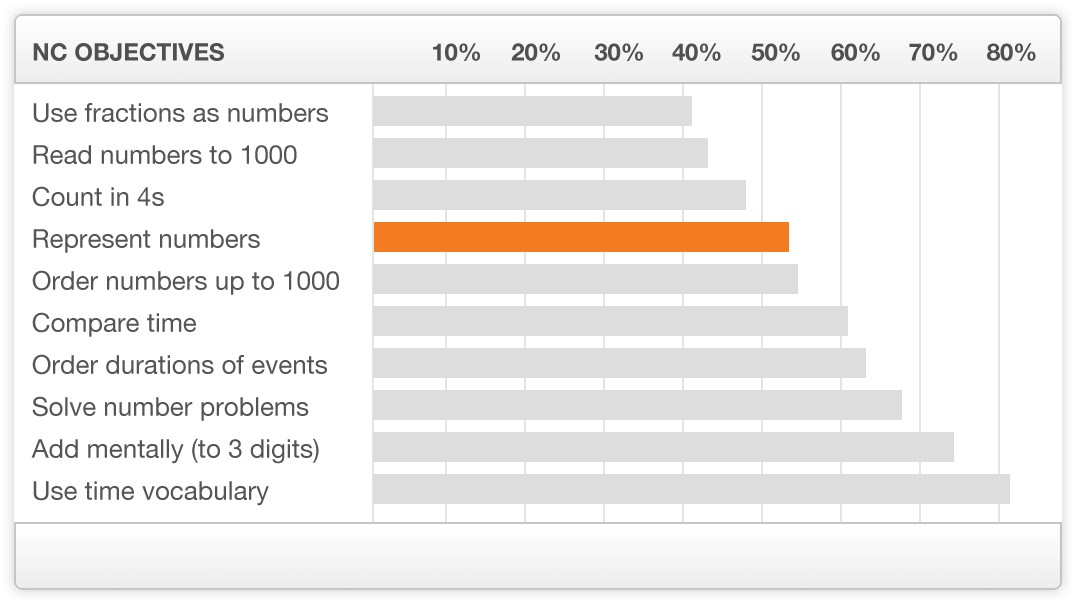Select Order numbers up to 1000
The height and width of the screenshot is (604, 1076).
(x=186, y=281)
